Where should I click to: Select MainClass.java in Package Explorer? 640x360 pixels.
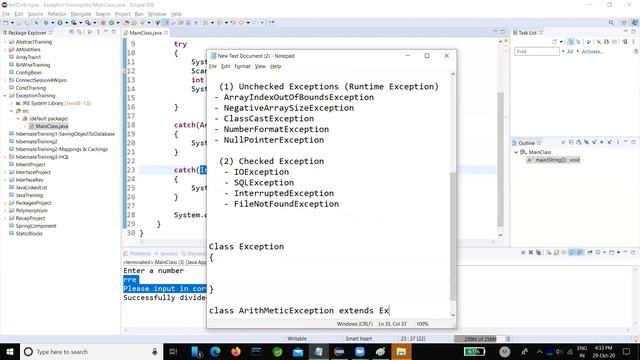[51, 126]
